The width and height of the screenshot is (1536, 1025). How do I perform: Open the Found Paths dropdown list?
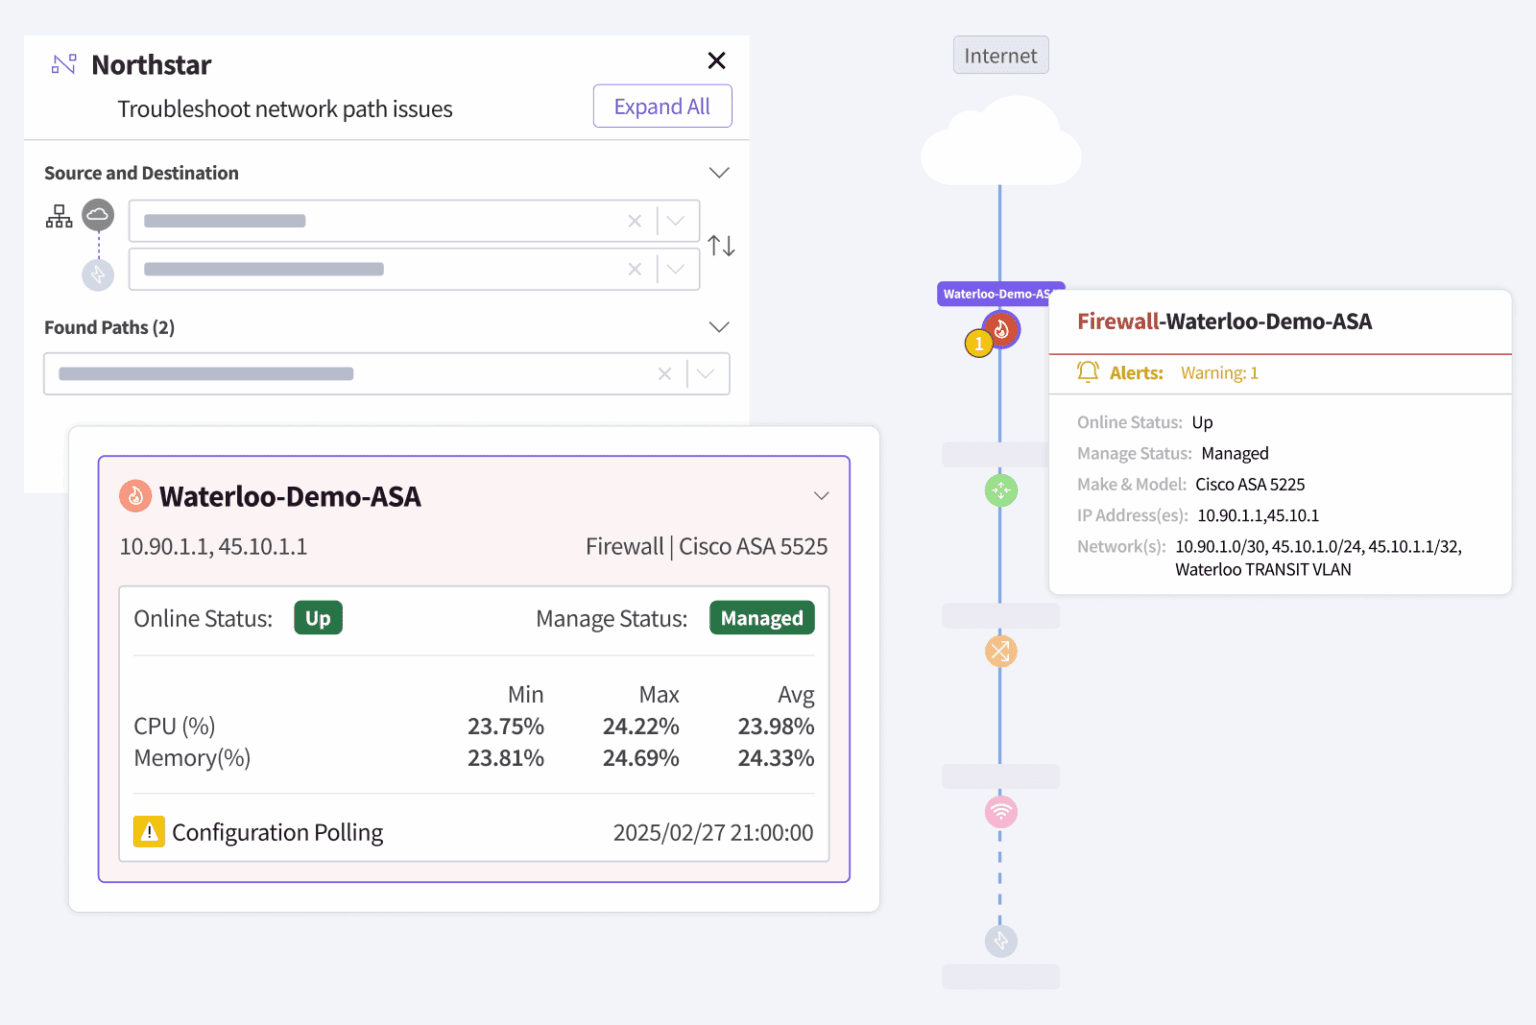(706, 373)
